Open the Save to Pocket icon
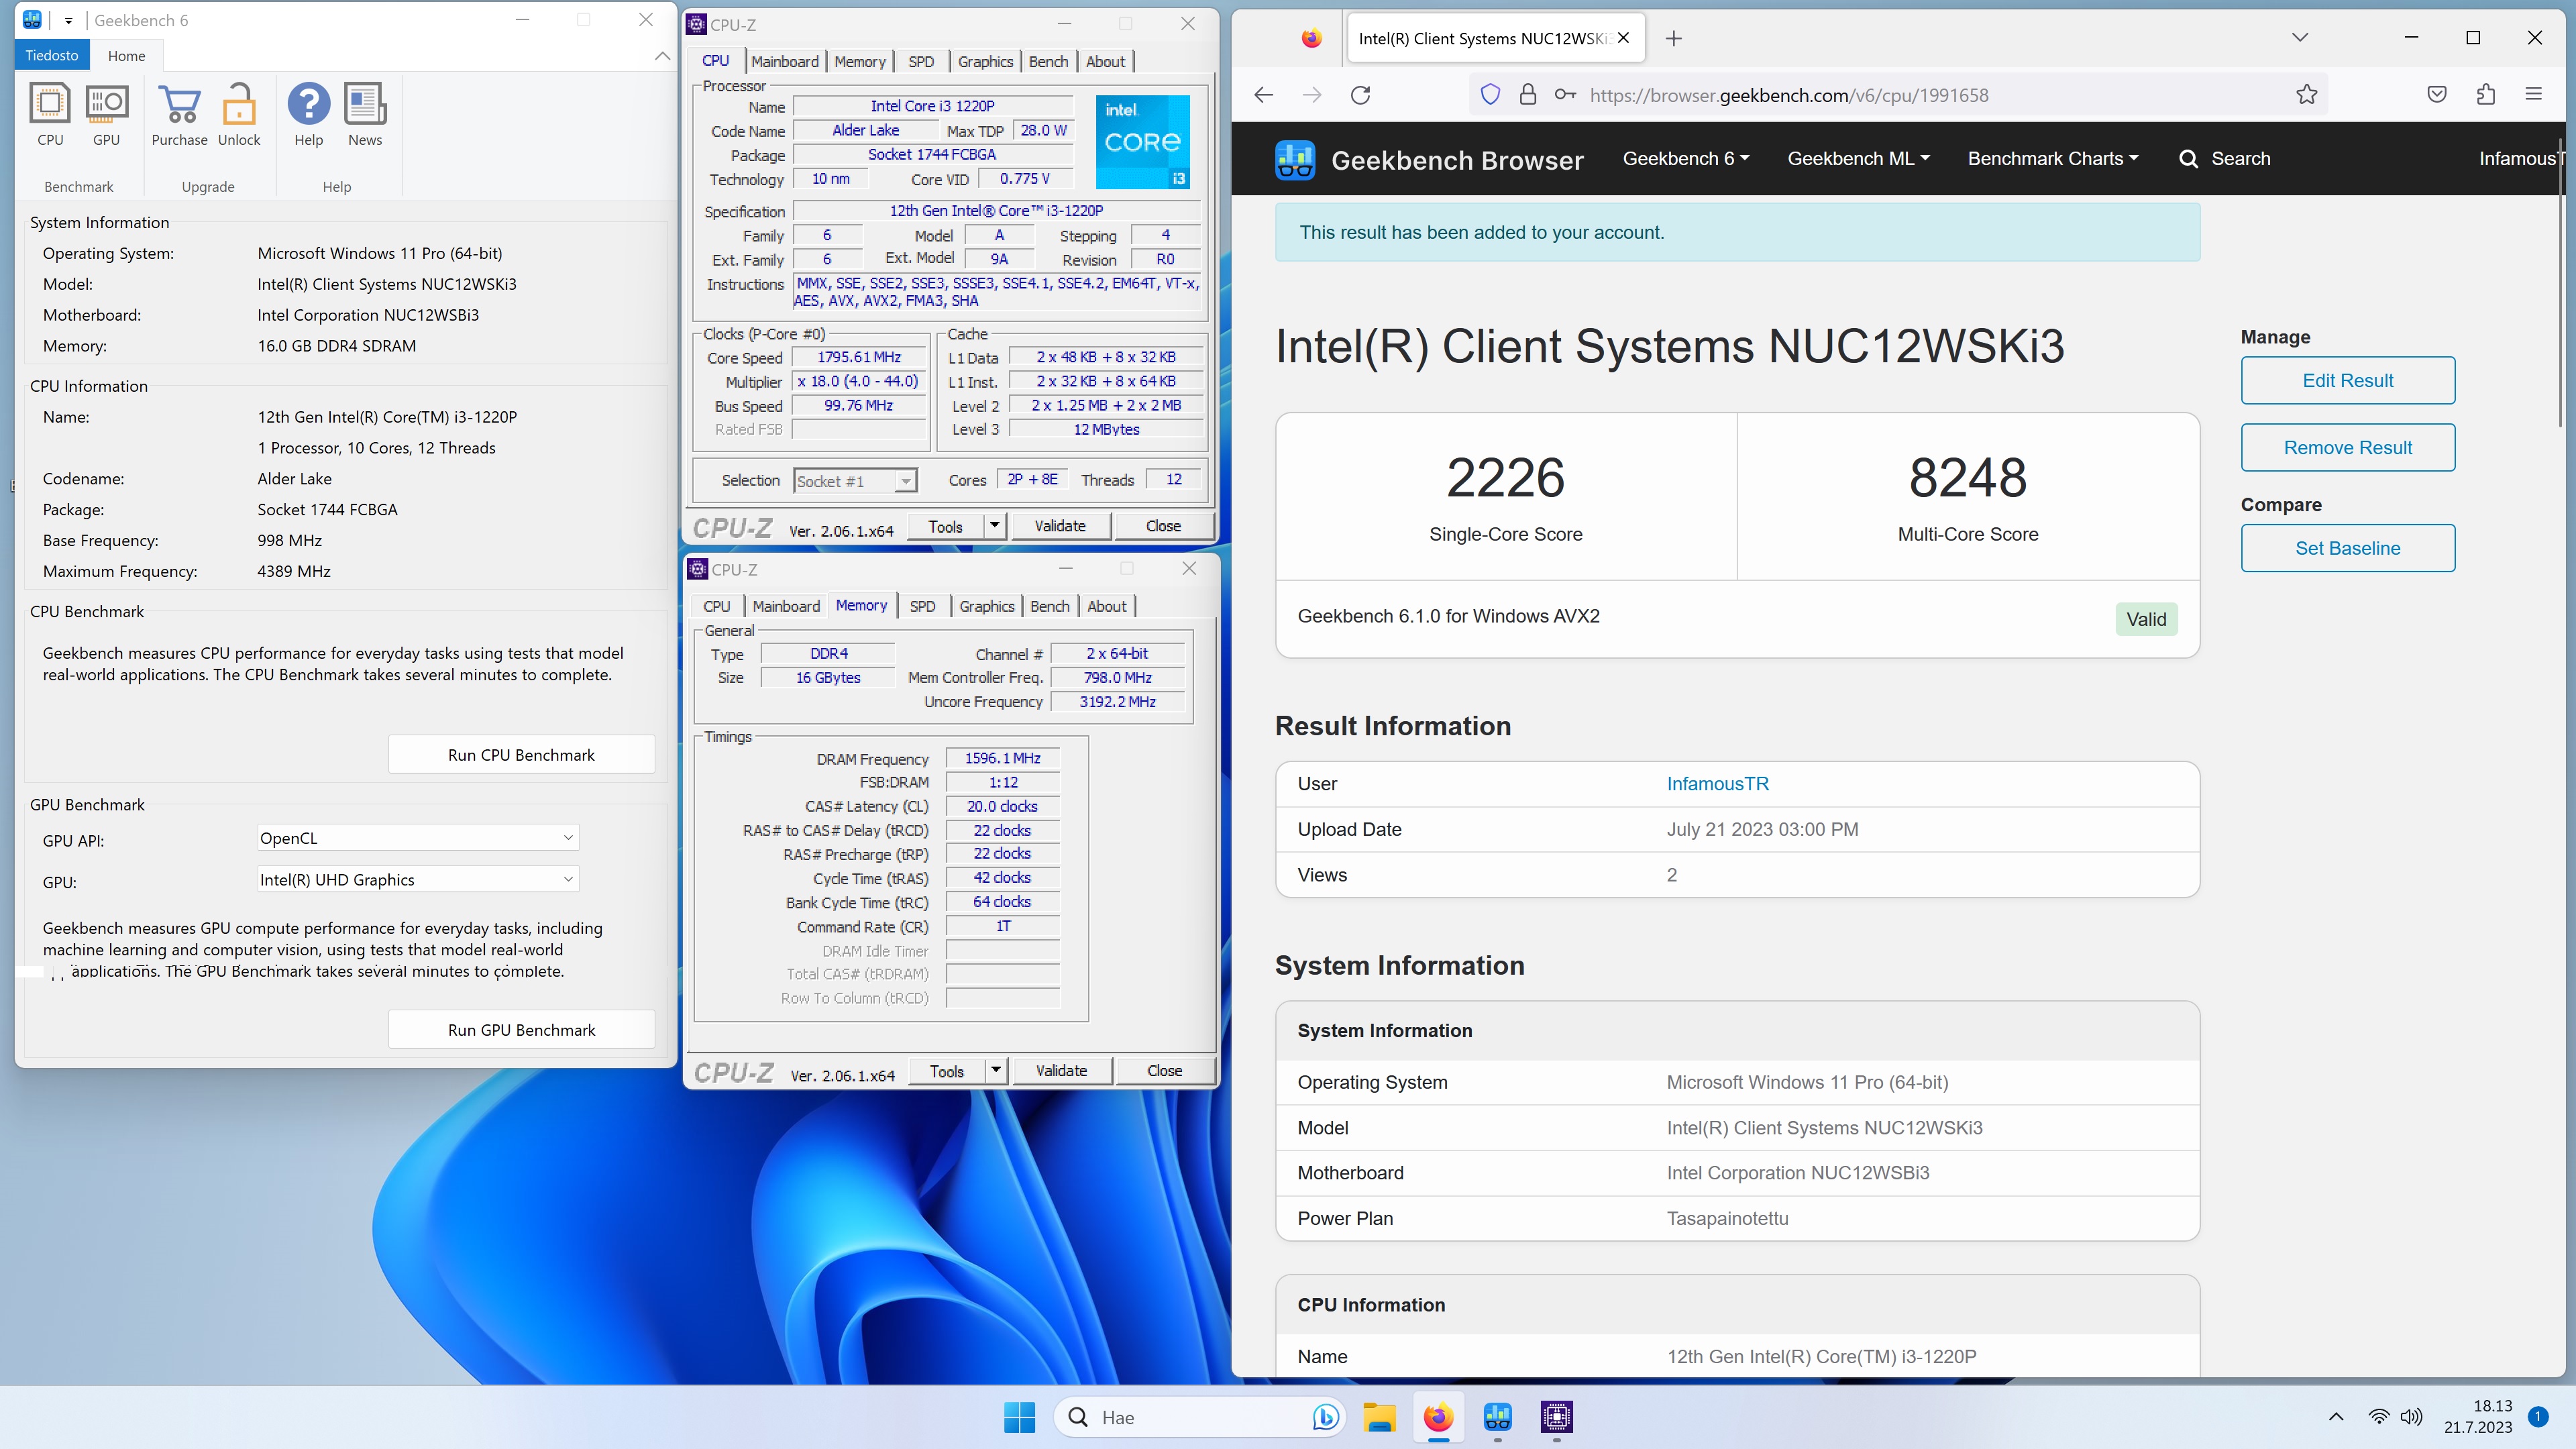 coord(2437,95)
